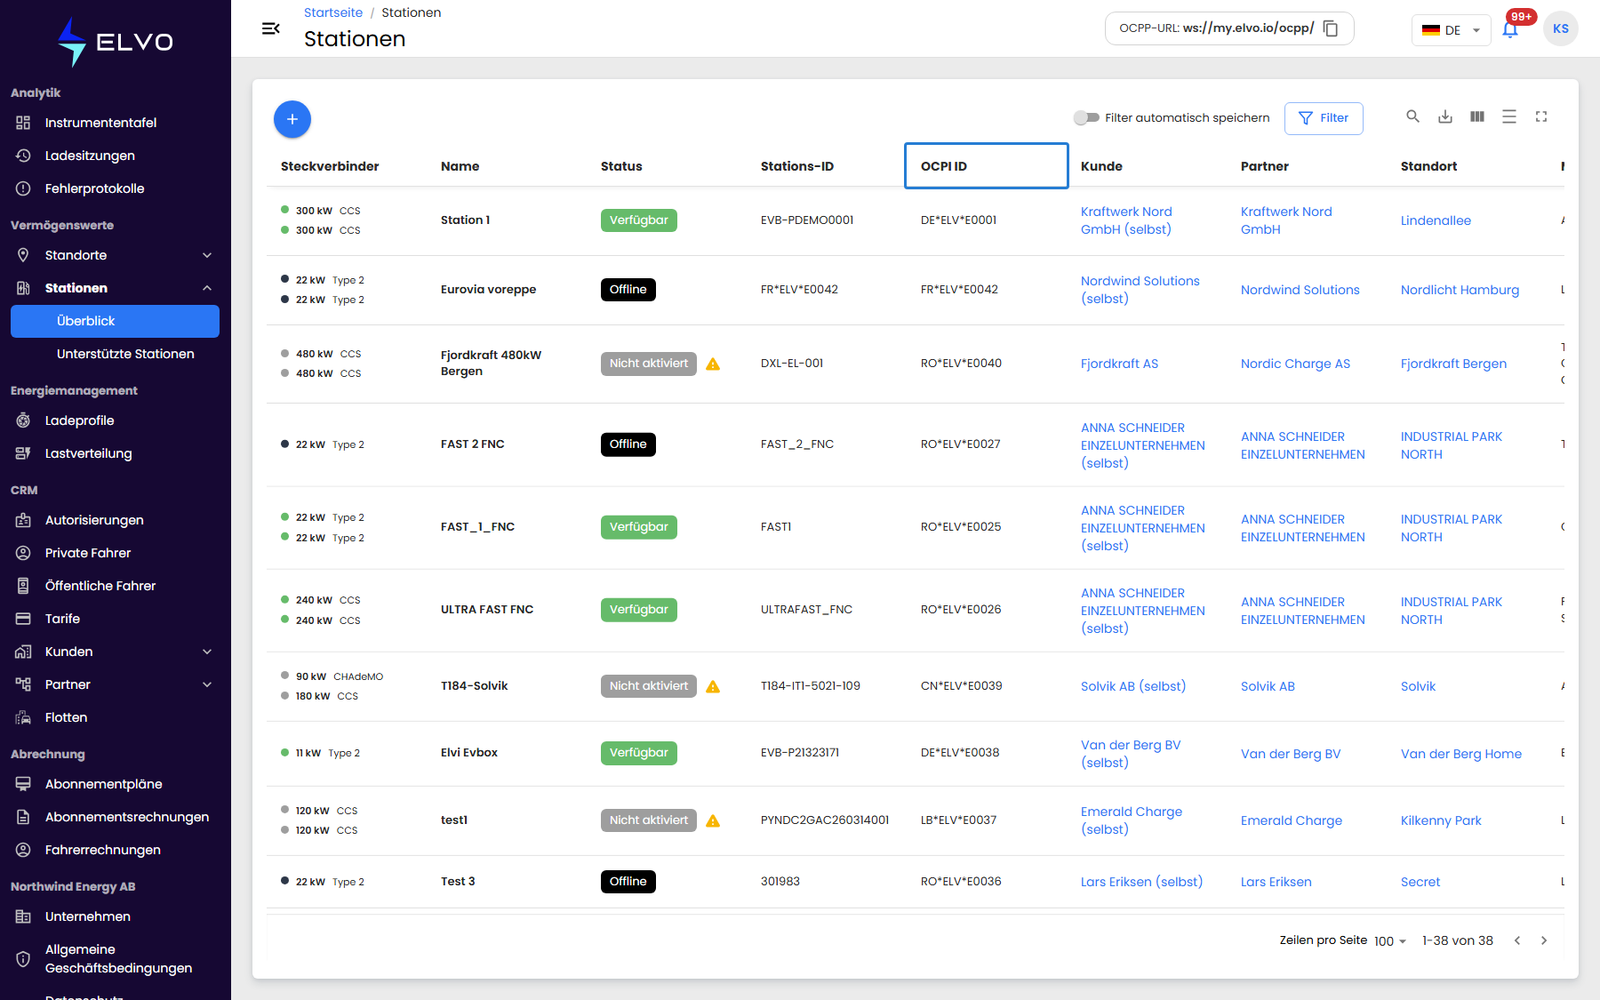Open the Lars Eriksen (selbst) customer link
The width and height of the screenshot is (1600, 1000).
coord(1141,882)
